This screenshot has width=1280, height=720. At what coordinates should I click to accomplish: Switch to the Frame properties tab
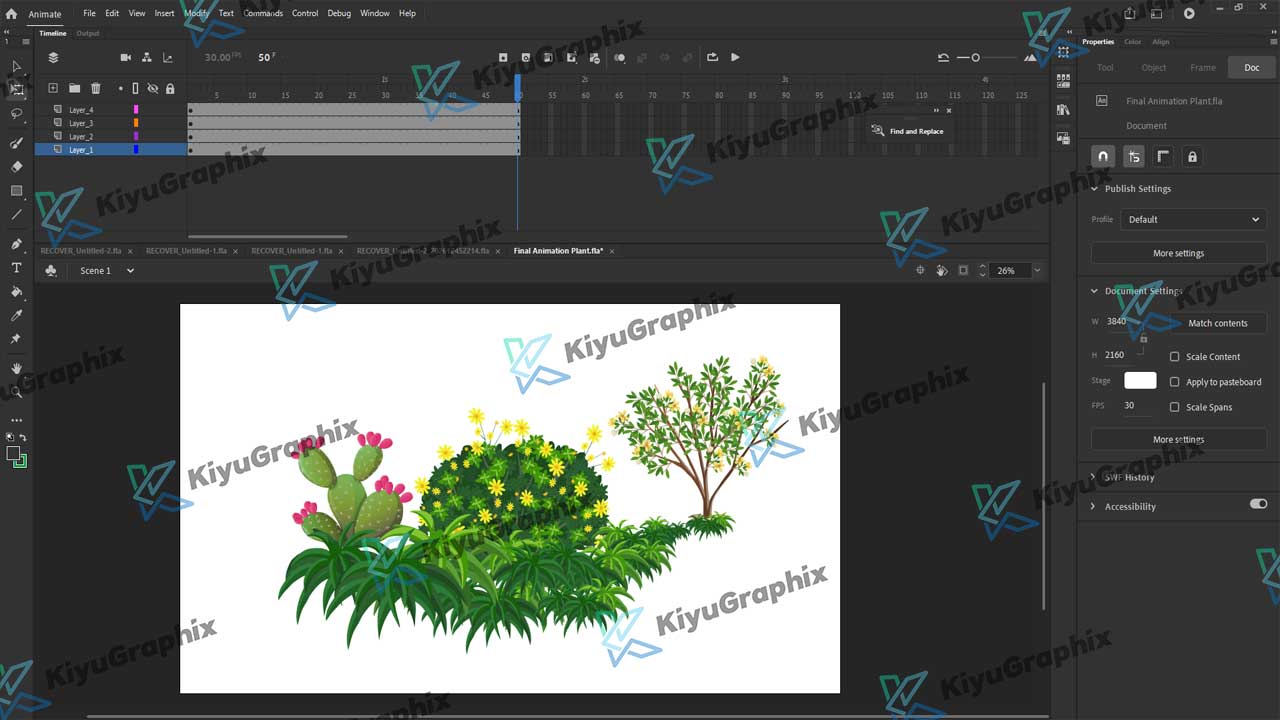(x=1203, y=67)
